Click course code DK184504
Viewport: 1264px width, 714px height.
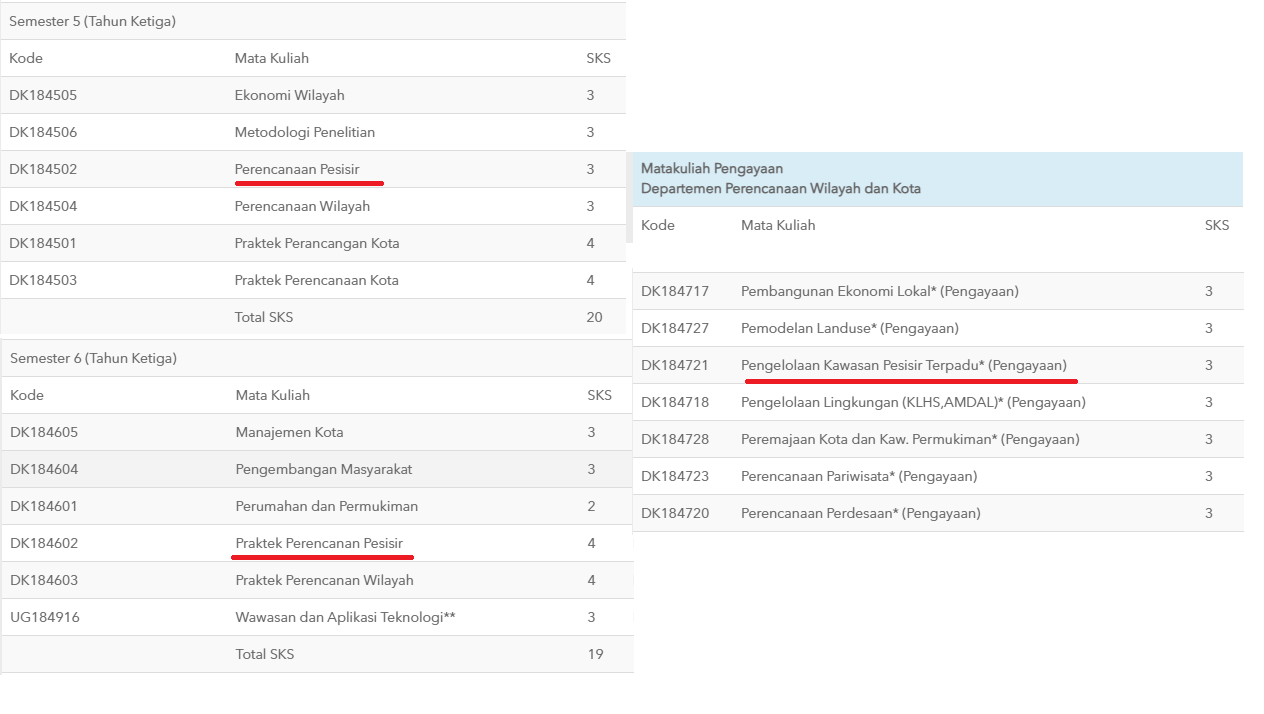[x=43, y=206]
